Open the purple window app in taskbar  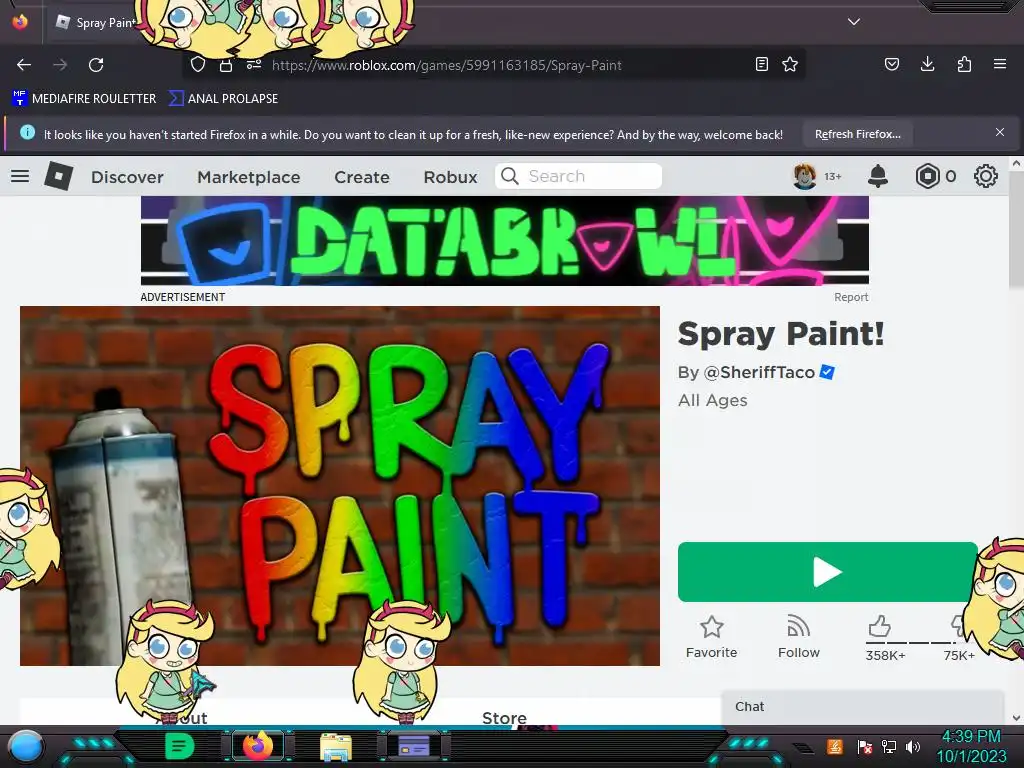(x=413, y=746)
